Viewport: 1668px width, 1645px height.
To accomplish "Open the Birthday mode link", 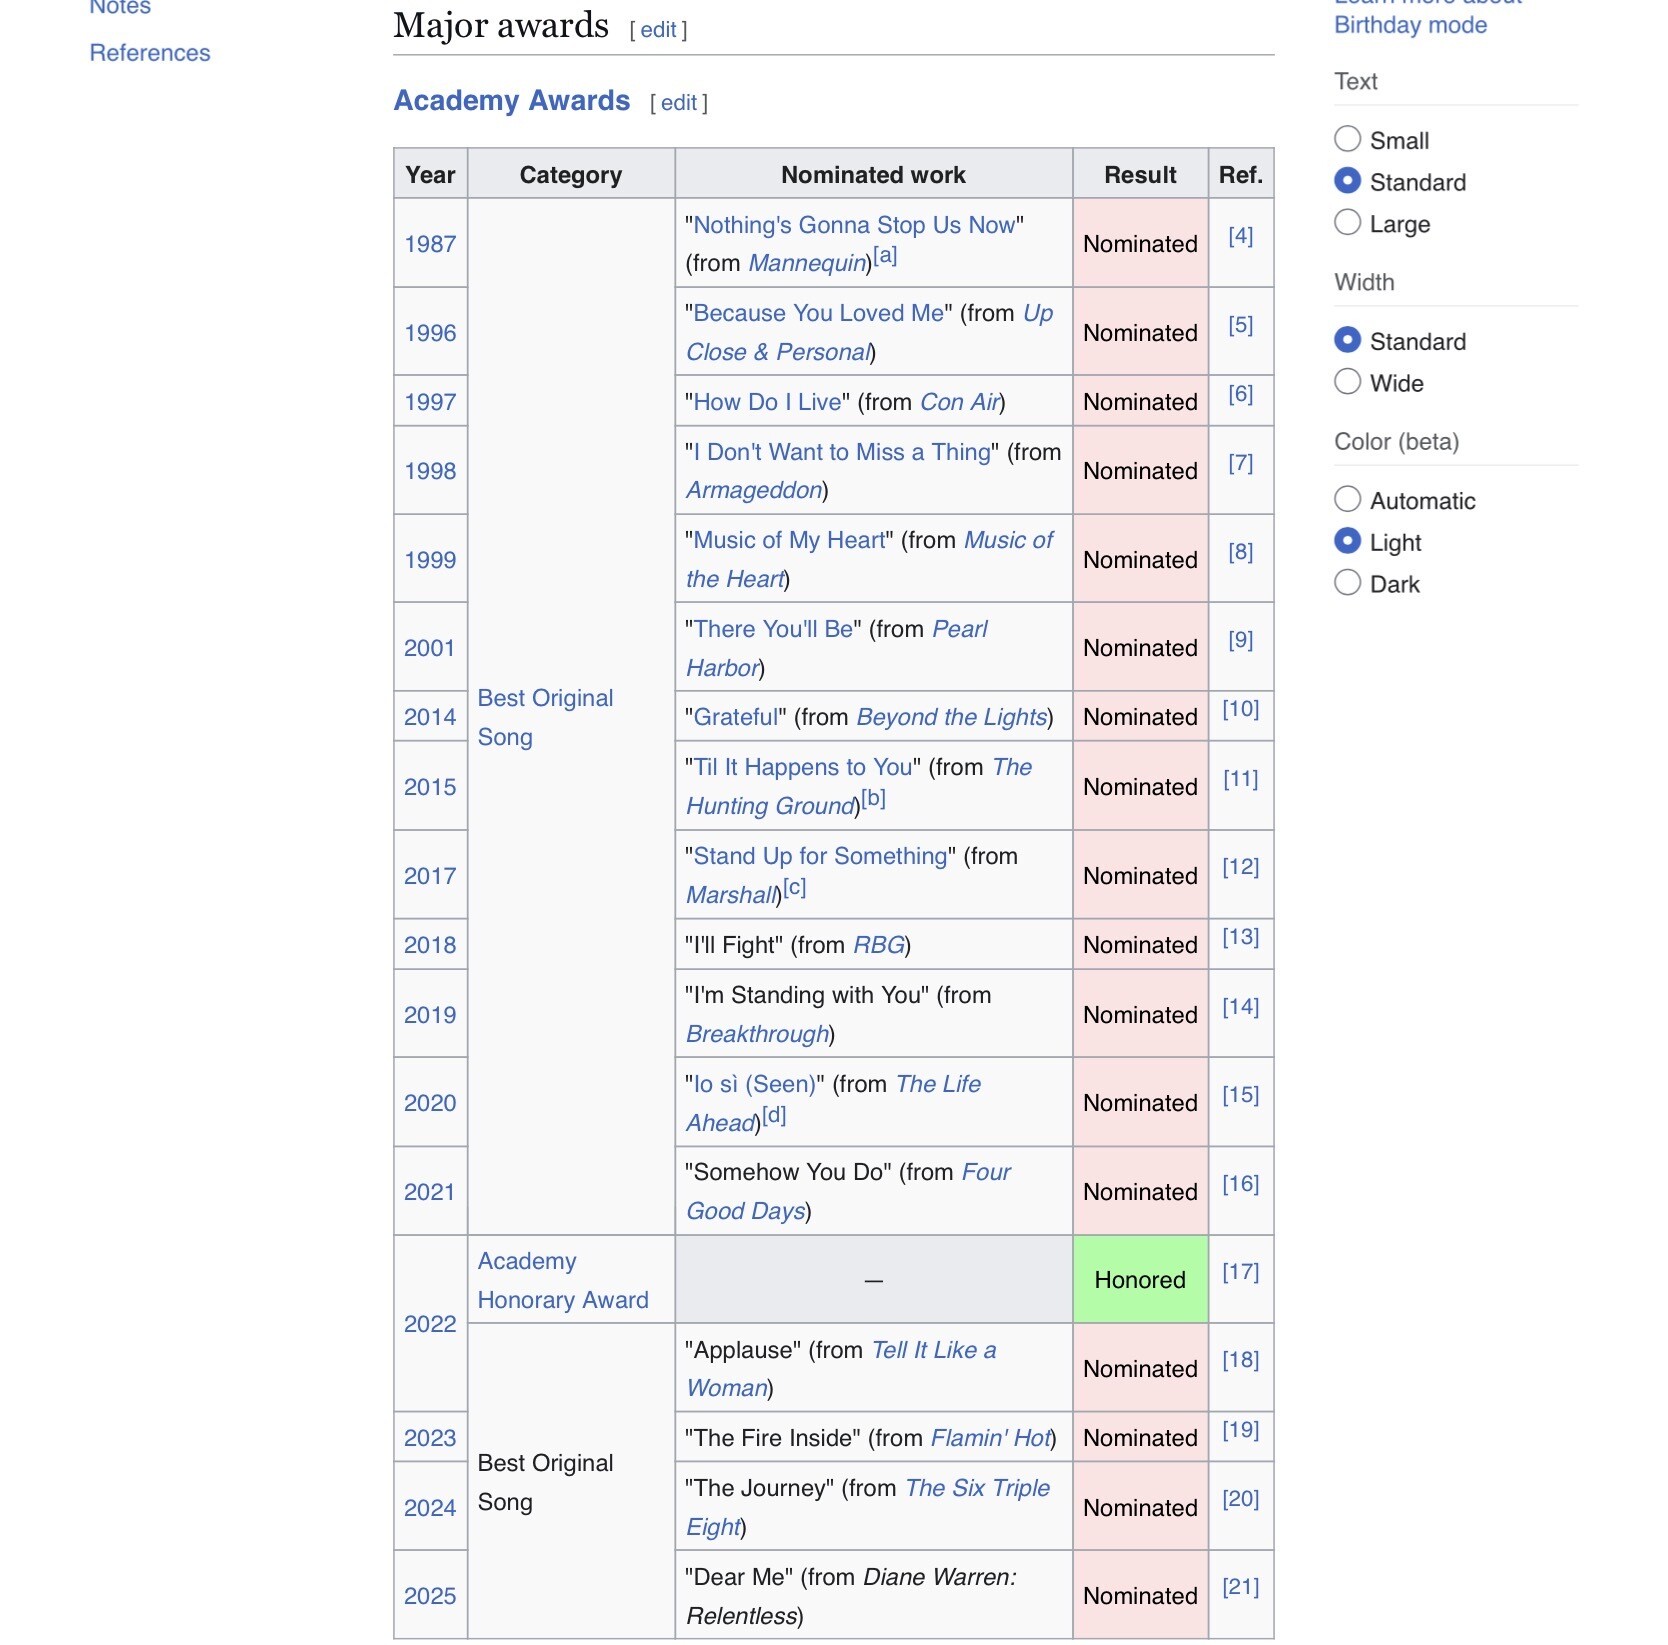I will pos(1410,25).
